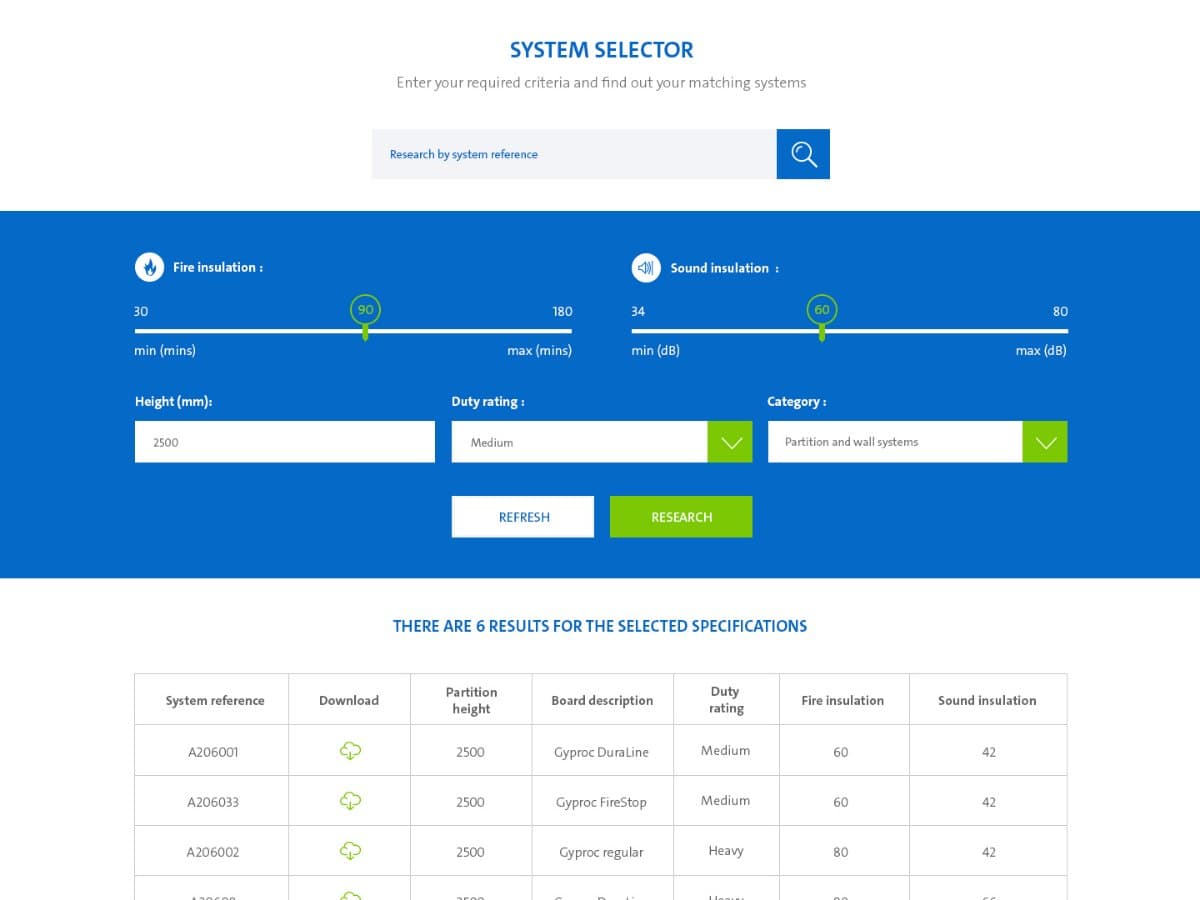Click the SYSTEM SELECTOR heading
1200x900 pixels.
click(601, 50)
